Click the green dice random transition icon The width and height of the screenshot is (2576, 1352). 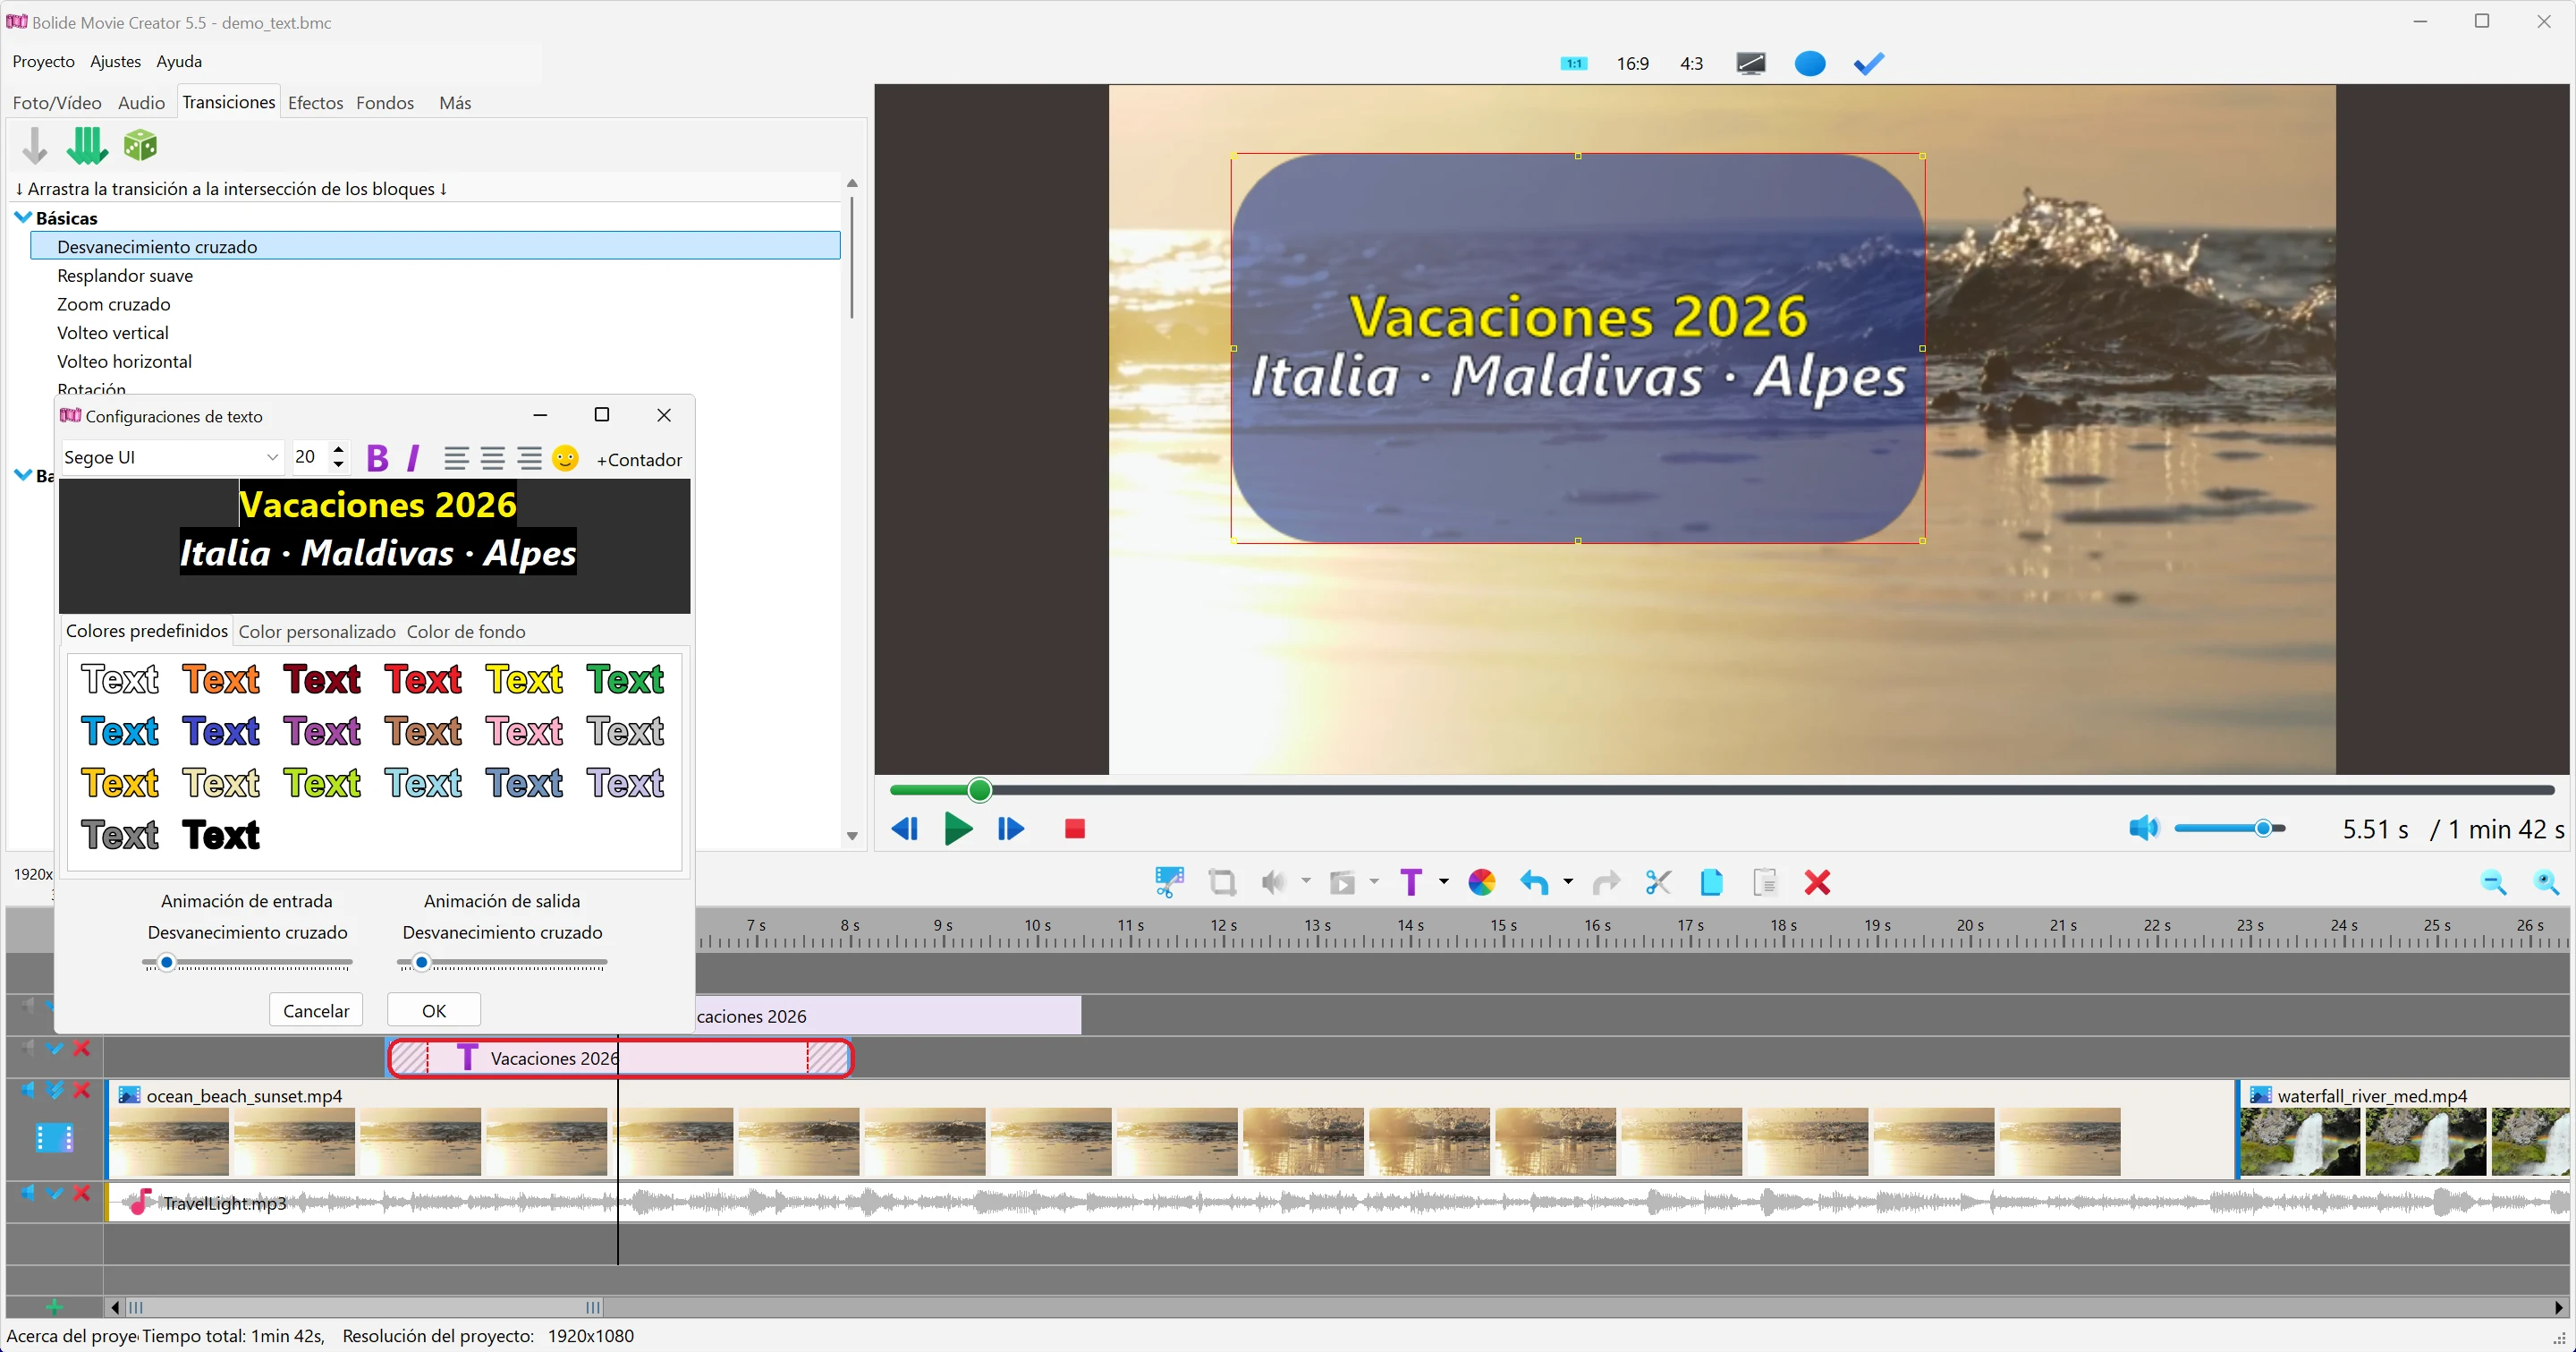pyautogui.click(x=140, y=146)
